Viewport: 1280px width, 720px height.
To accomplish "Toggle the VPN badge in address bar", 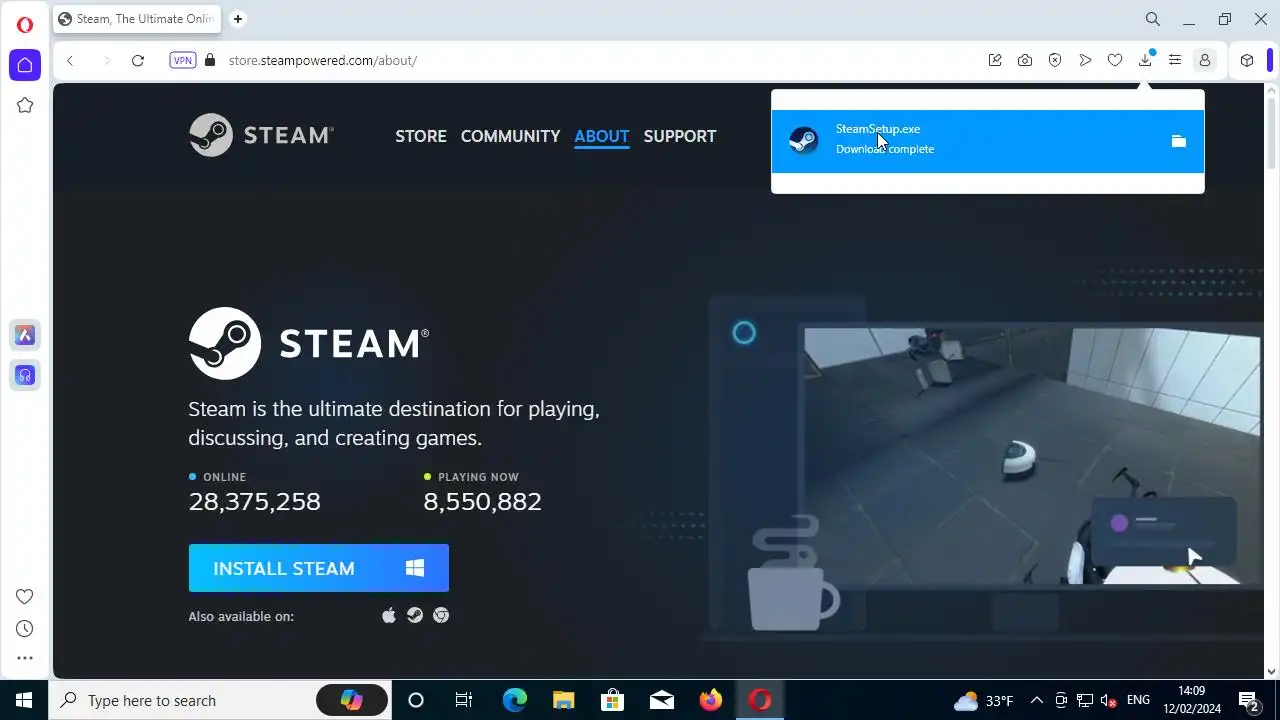I will pos(183,60).
